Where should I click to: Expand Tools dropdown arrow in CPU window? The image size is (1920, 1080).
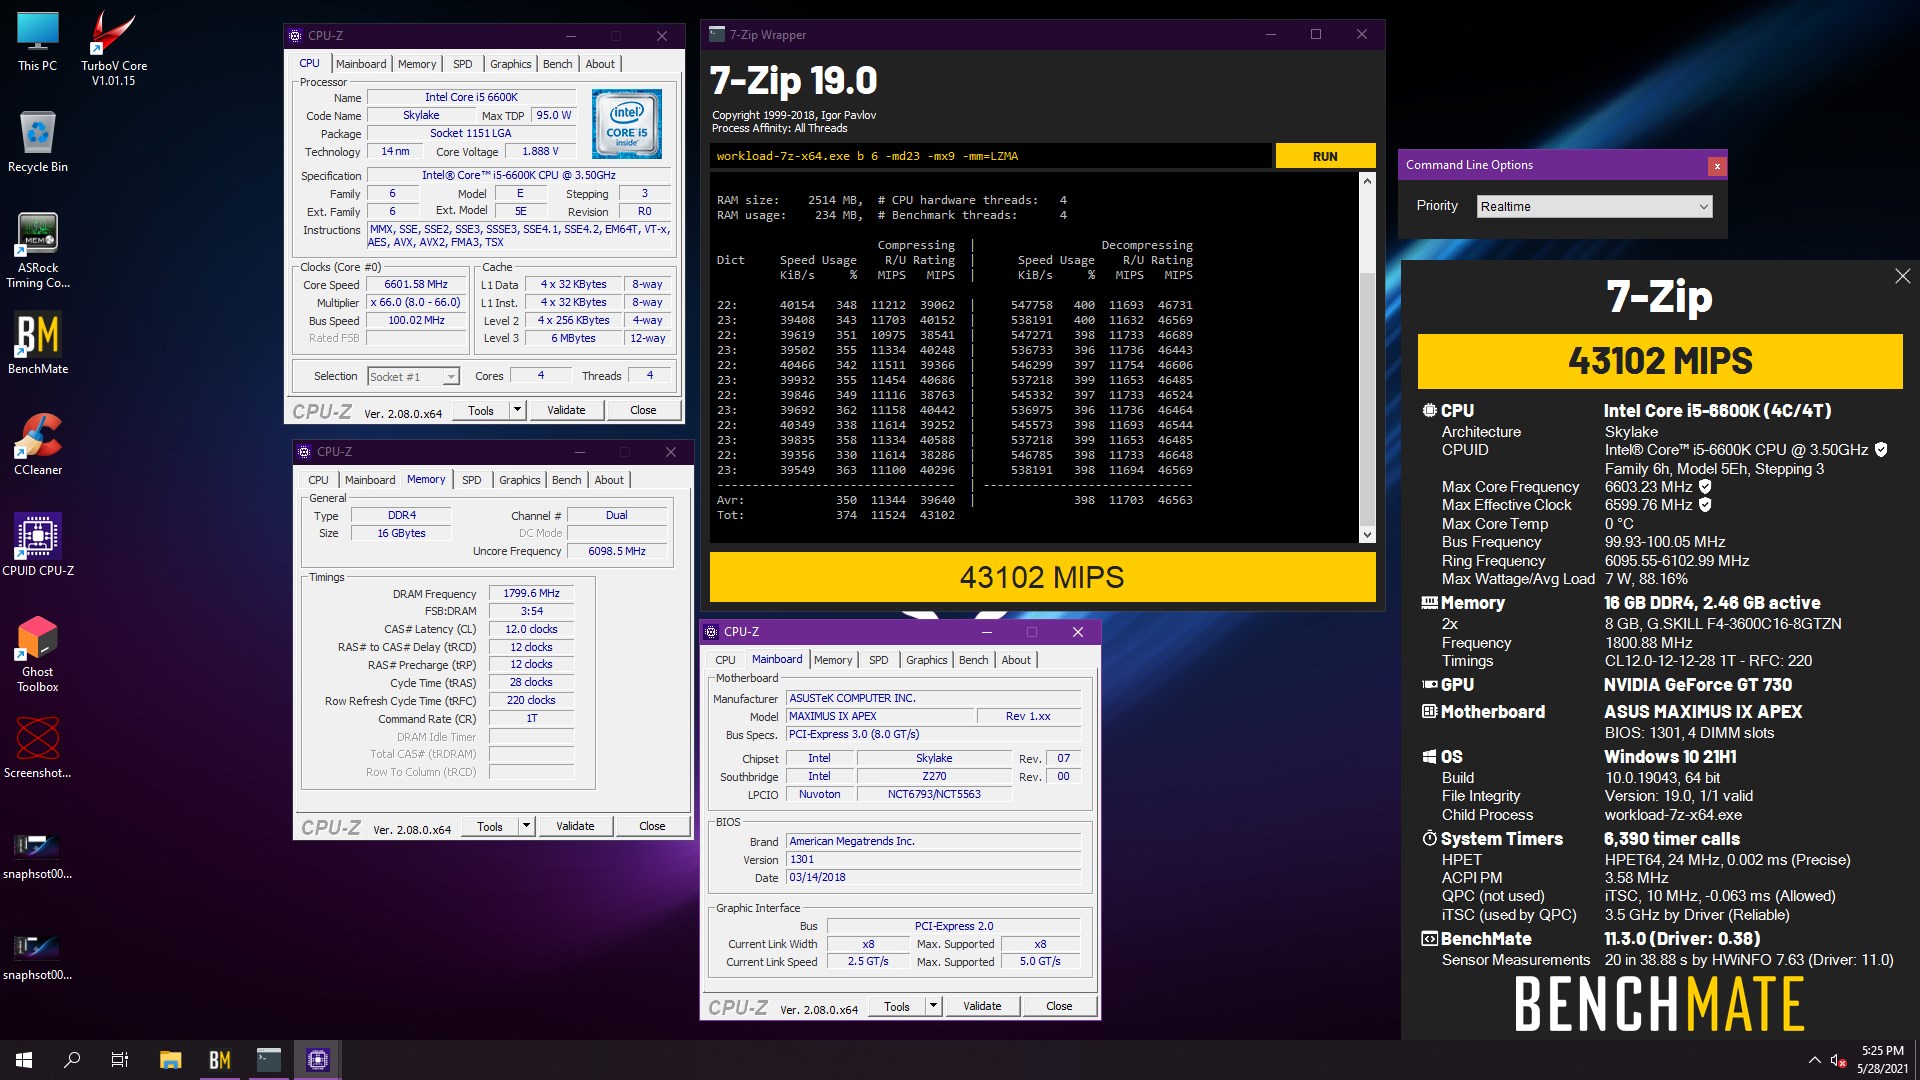[x=517, y=410]
